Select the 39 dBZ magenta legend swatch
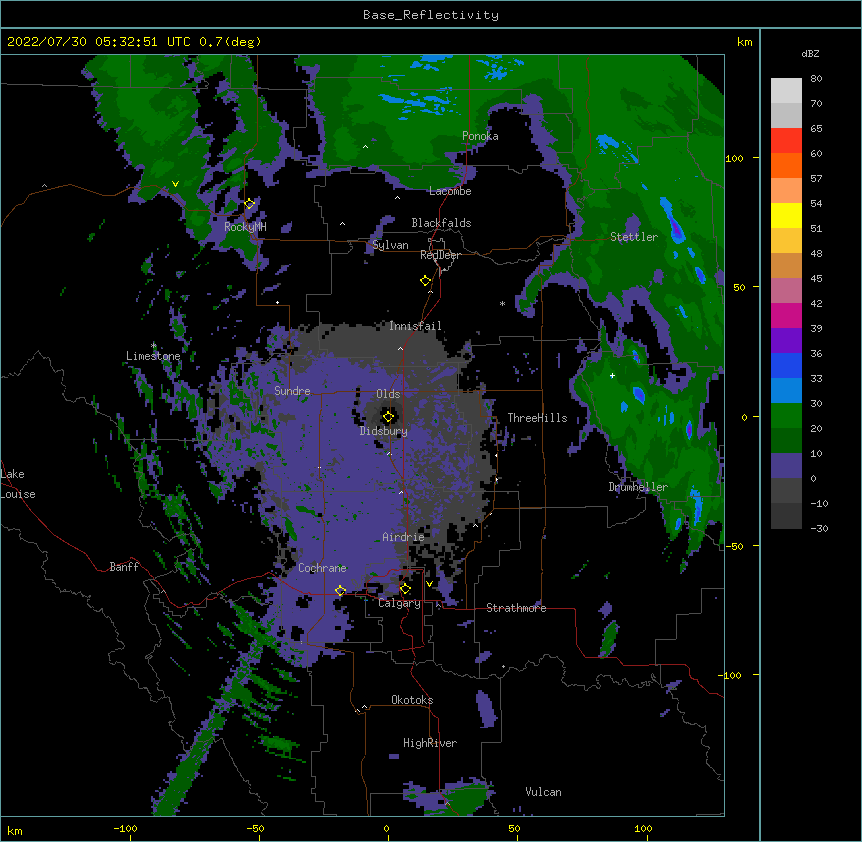The image size is (862, 842). pyautogui.click(x=786, y=315)
